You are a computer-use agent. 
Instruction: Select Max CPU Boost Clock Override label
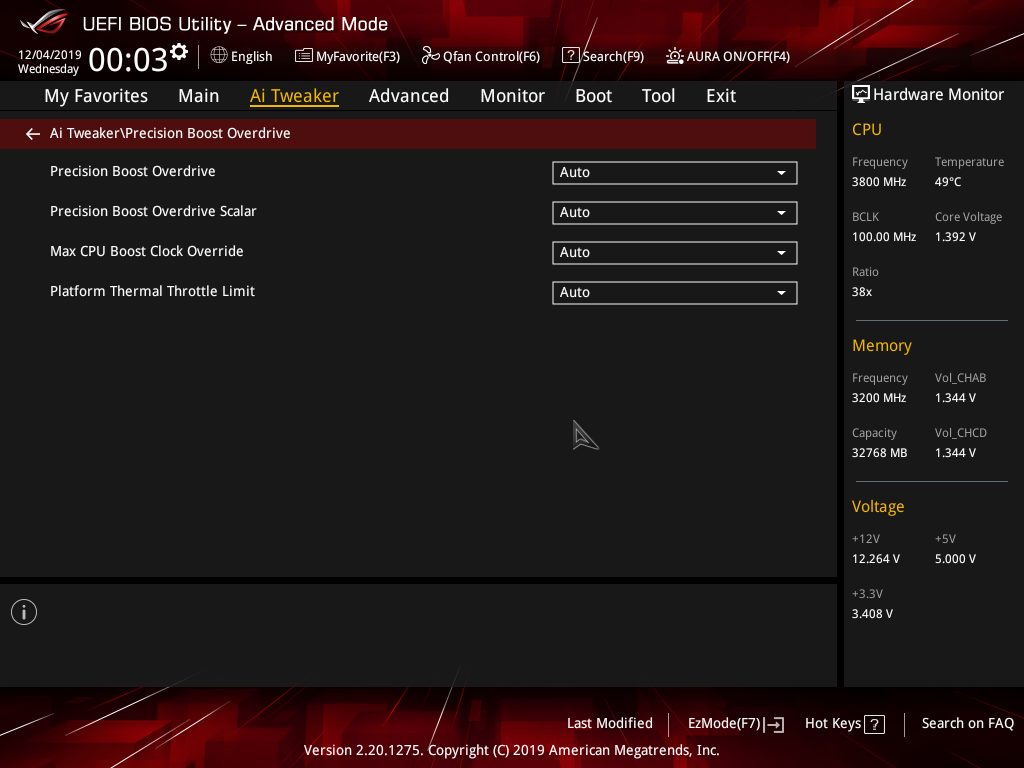tap(146, 251)
